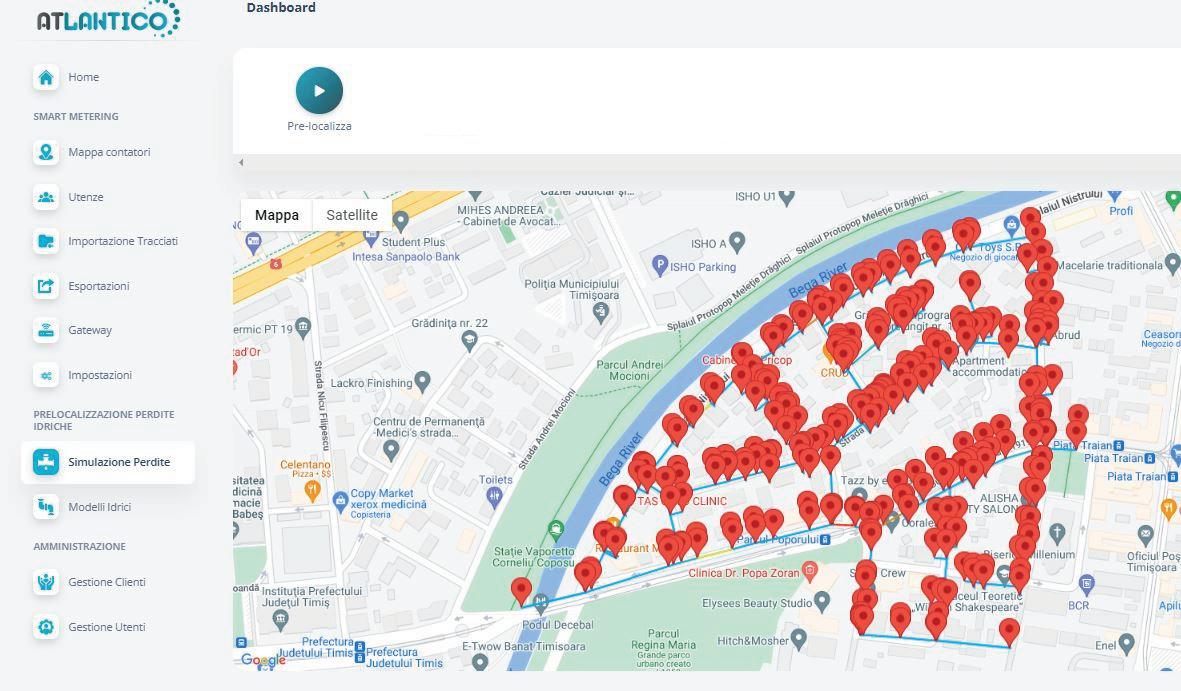Click the ISHO A map pin
This screenshot has height=691, width=1181.
pyautogui.click(x=737, y=242)
